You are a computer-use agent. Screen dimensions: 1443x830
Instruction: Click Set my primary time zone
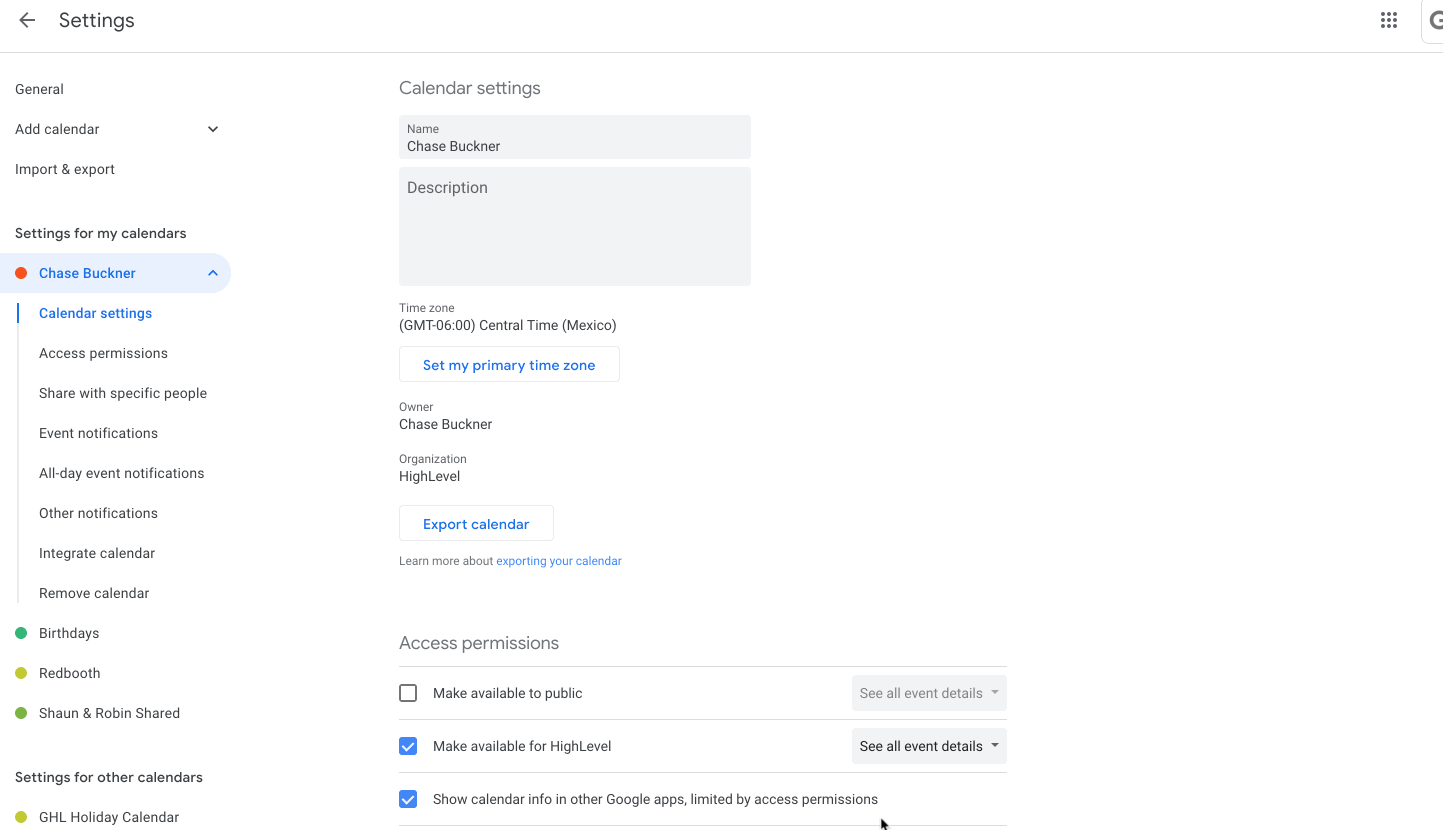[509, 364]
